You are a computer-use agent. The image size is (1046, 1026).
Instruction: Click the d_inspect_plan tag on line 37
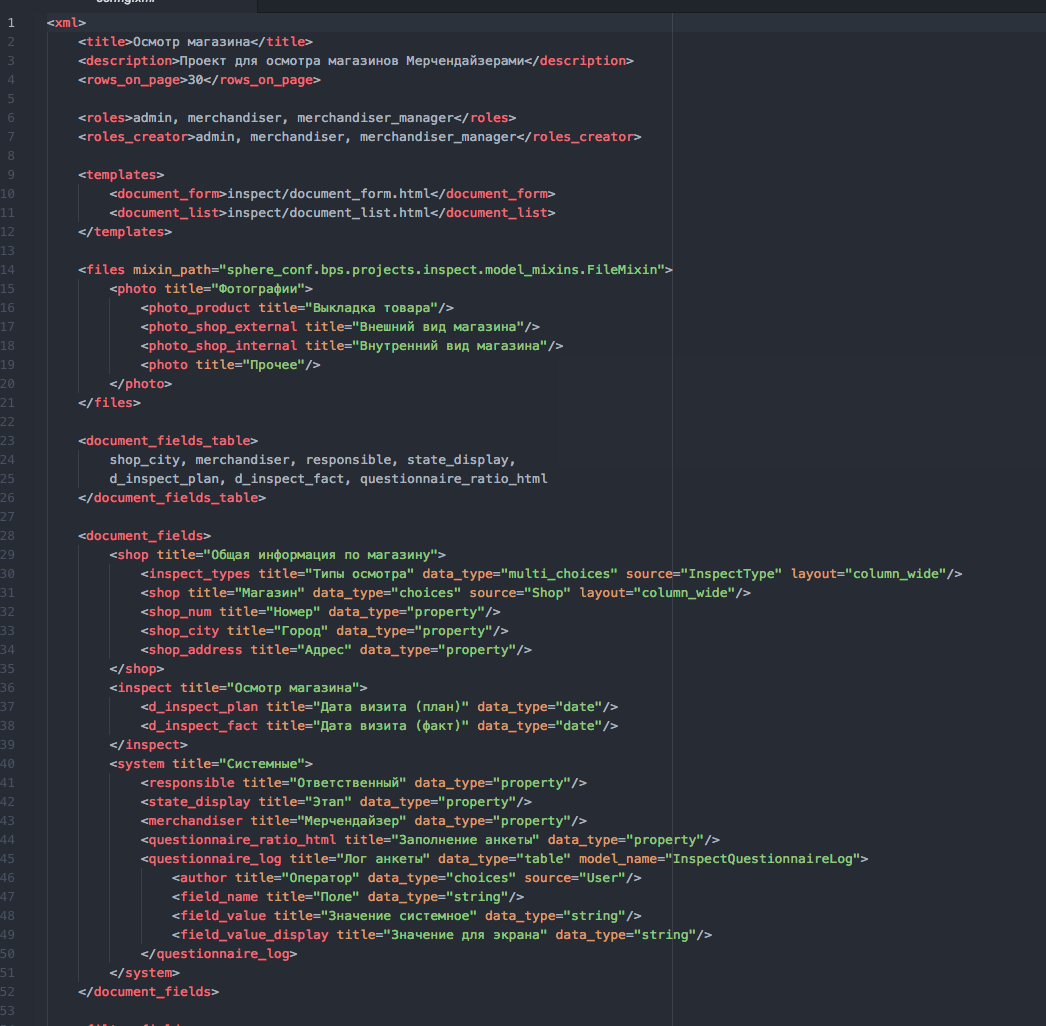coord(199,707)
